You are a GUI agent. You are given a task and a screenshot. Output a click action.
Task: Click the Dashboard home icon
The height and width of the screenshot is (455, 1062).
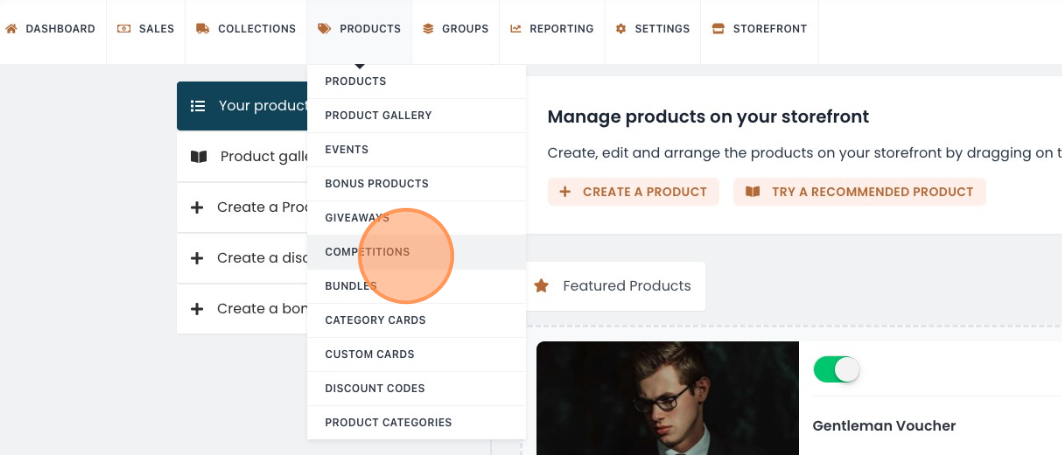[x=11, y=29]
